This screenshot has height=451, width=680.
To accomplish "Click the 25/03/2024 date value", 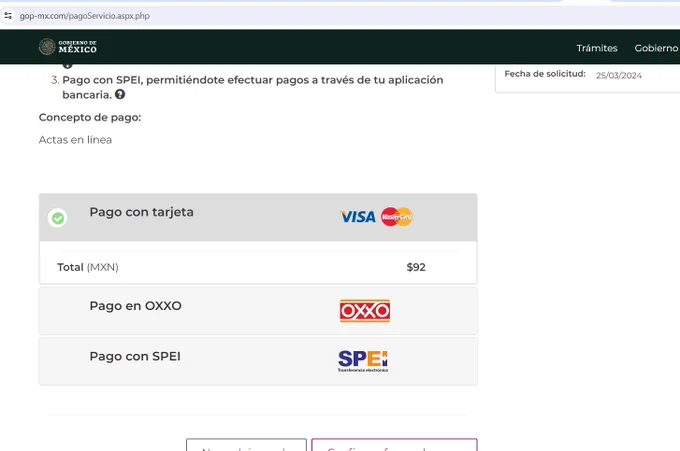I will pos(619,75).
